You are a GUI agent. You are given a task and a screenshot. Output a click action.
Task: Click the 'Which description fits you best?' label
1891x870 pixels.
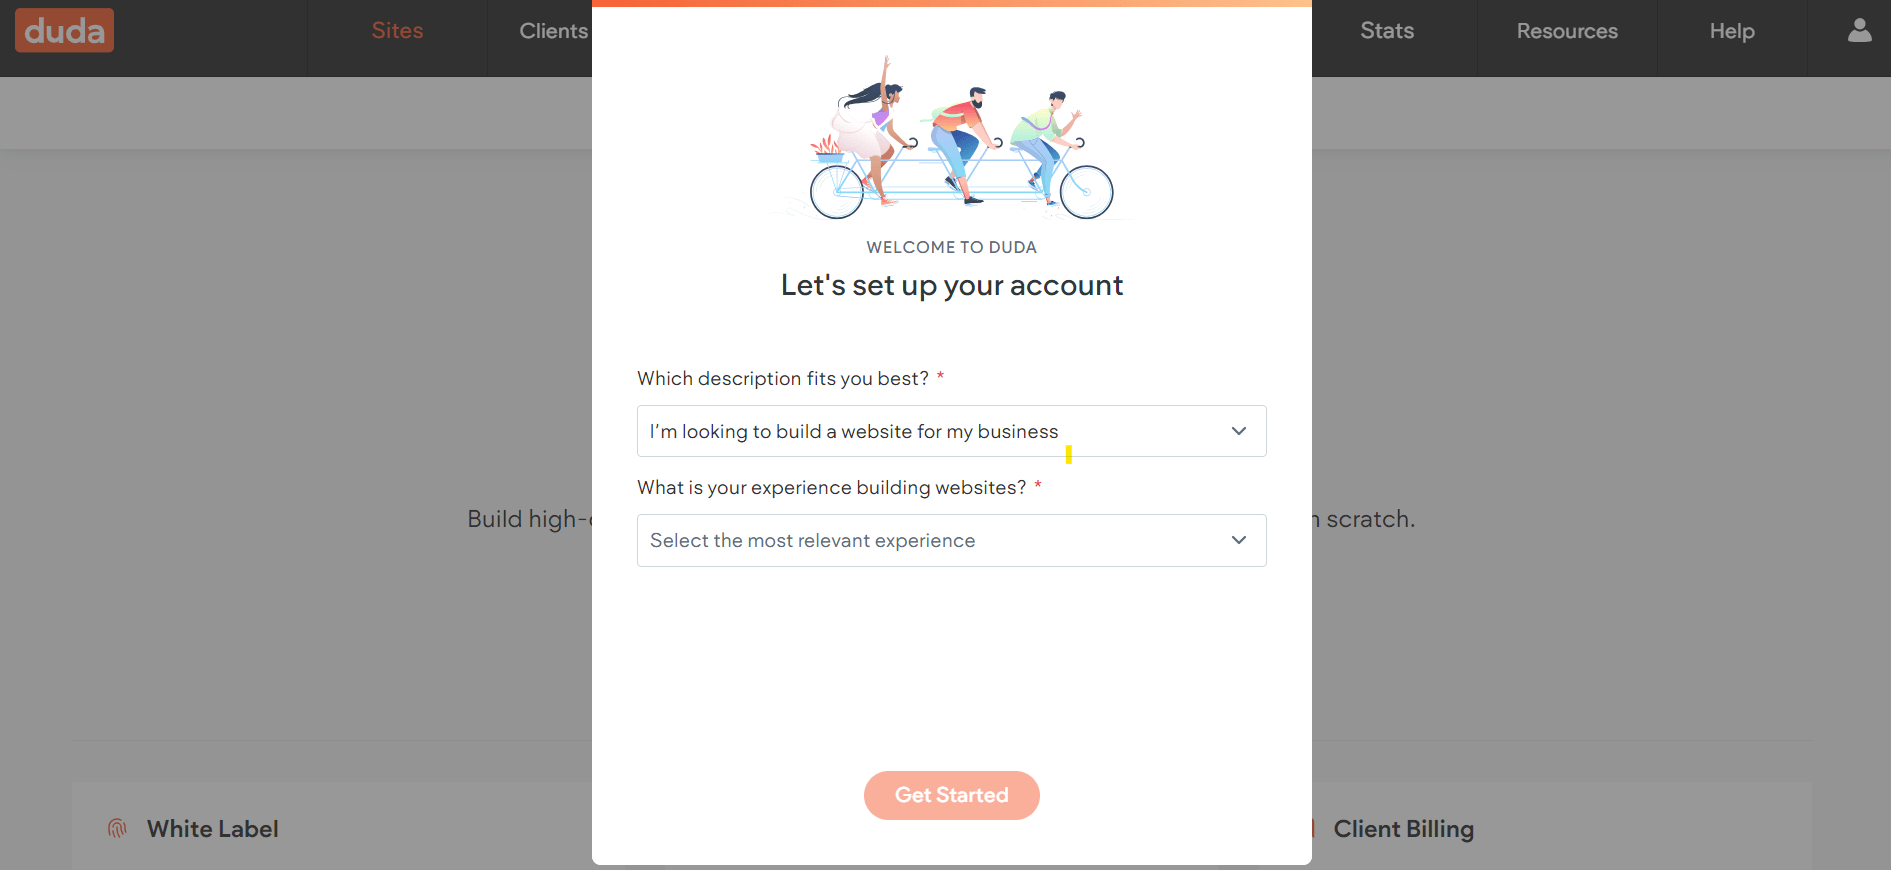[783, 379]
